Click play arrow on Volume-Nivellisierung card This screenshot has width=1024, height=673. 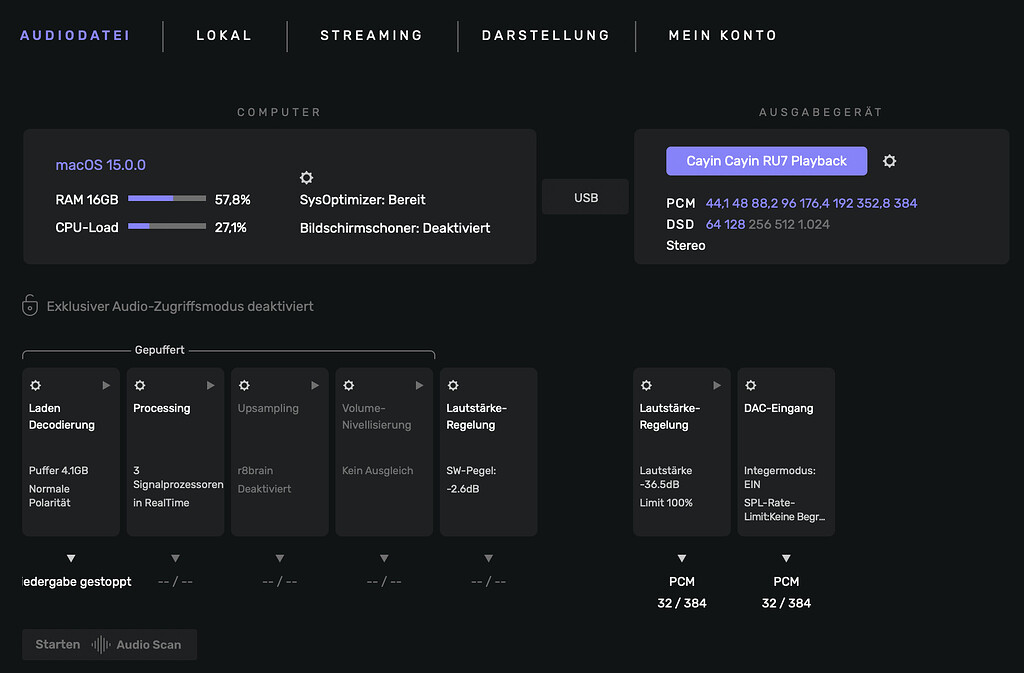tap(419, 385)
